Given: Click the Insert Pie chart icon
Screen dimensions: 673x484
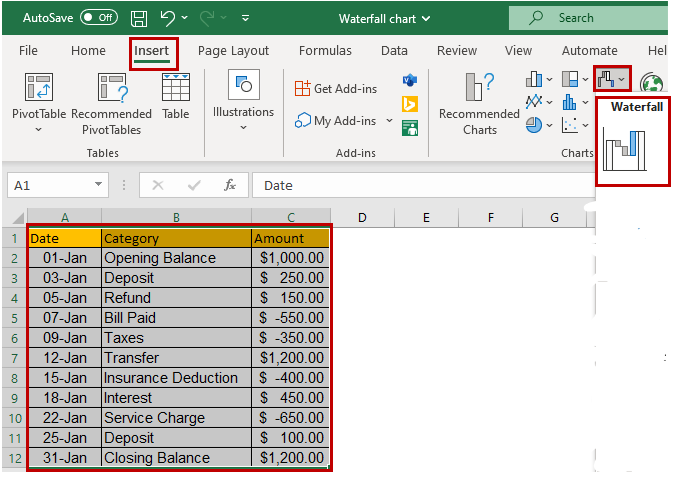Looking at the screenshot, I should pyautogui.click(x=534, y=125).
